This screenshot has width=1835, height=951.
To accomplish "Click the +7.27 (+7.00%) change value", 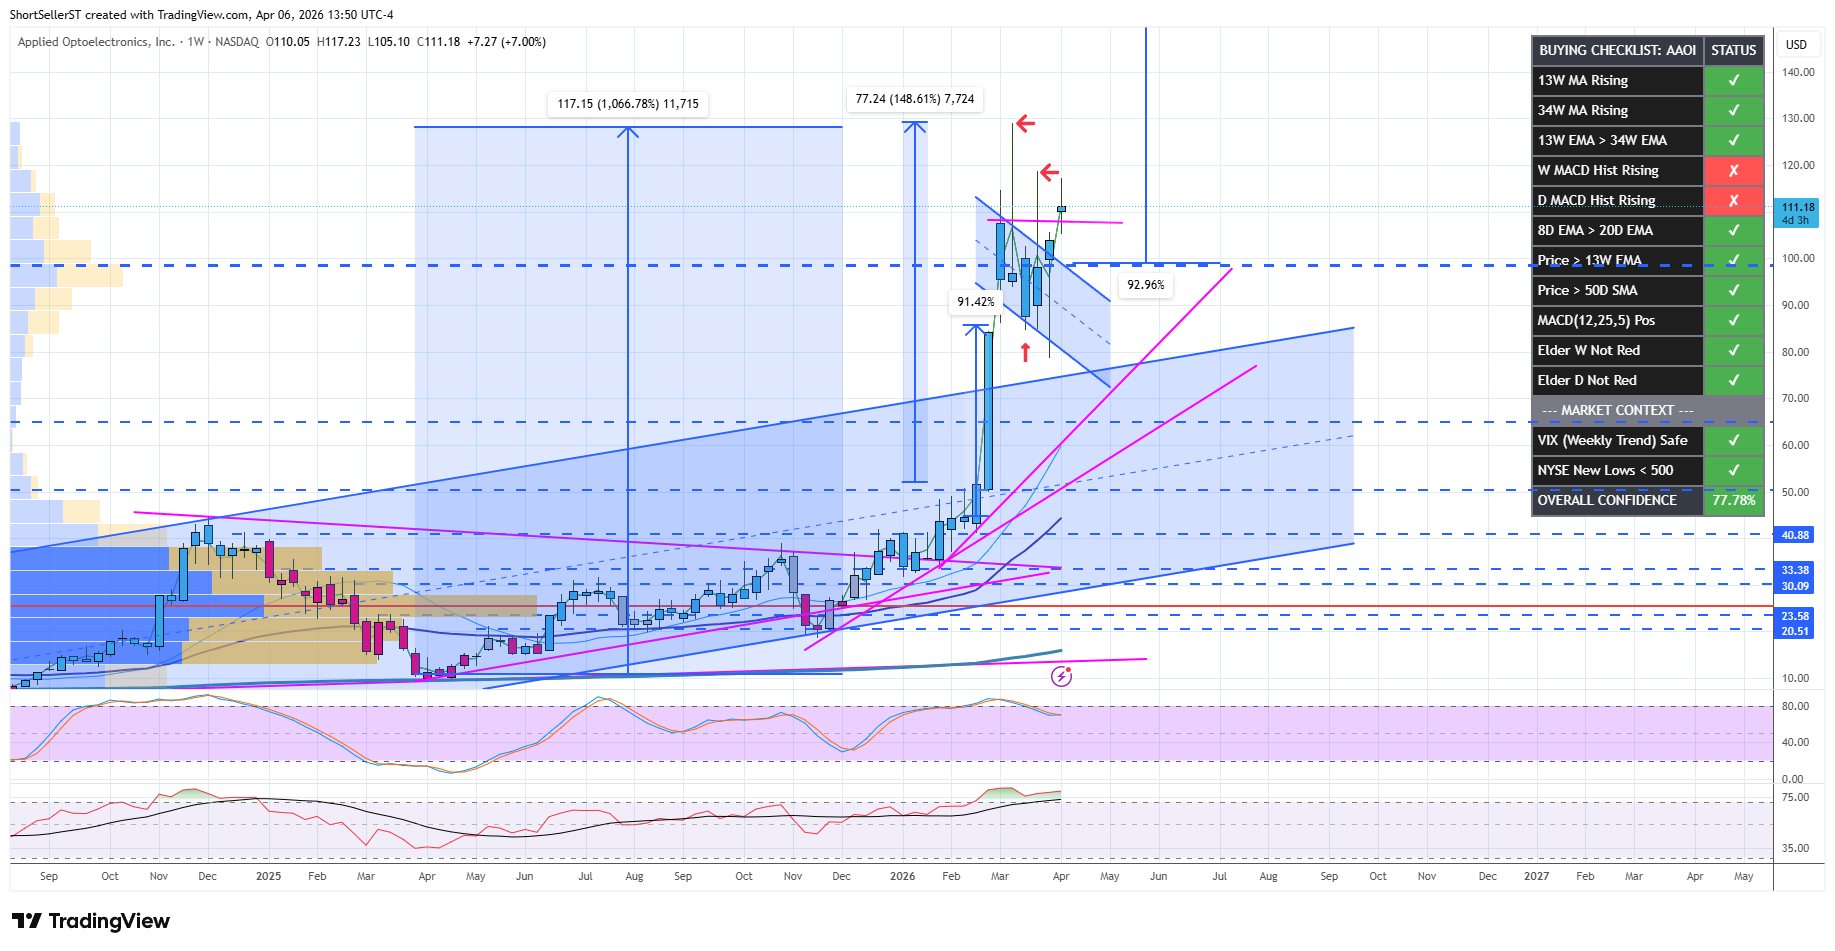I will pyautogui.click(x=507, y=42).
